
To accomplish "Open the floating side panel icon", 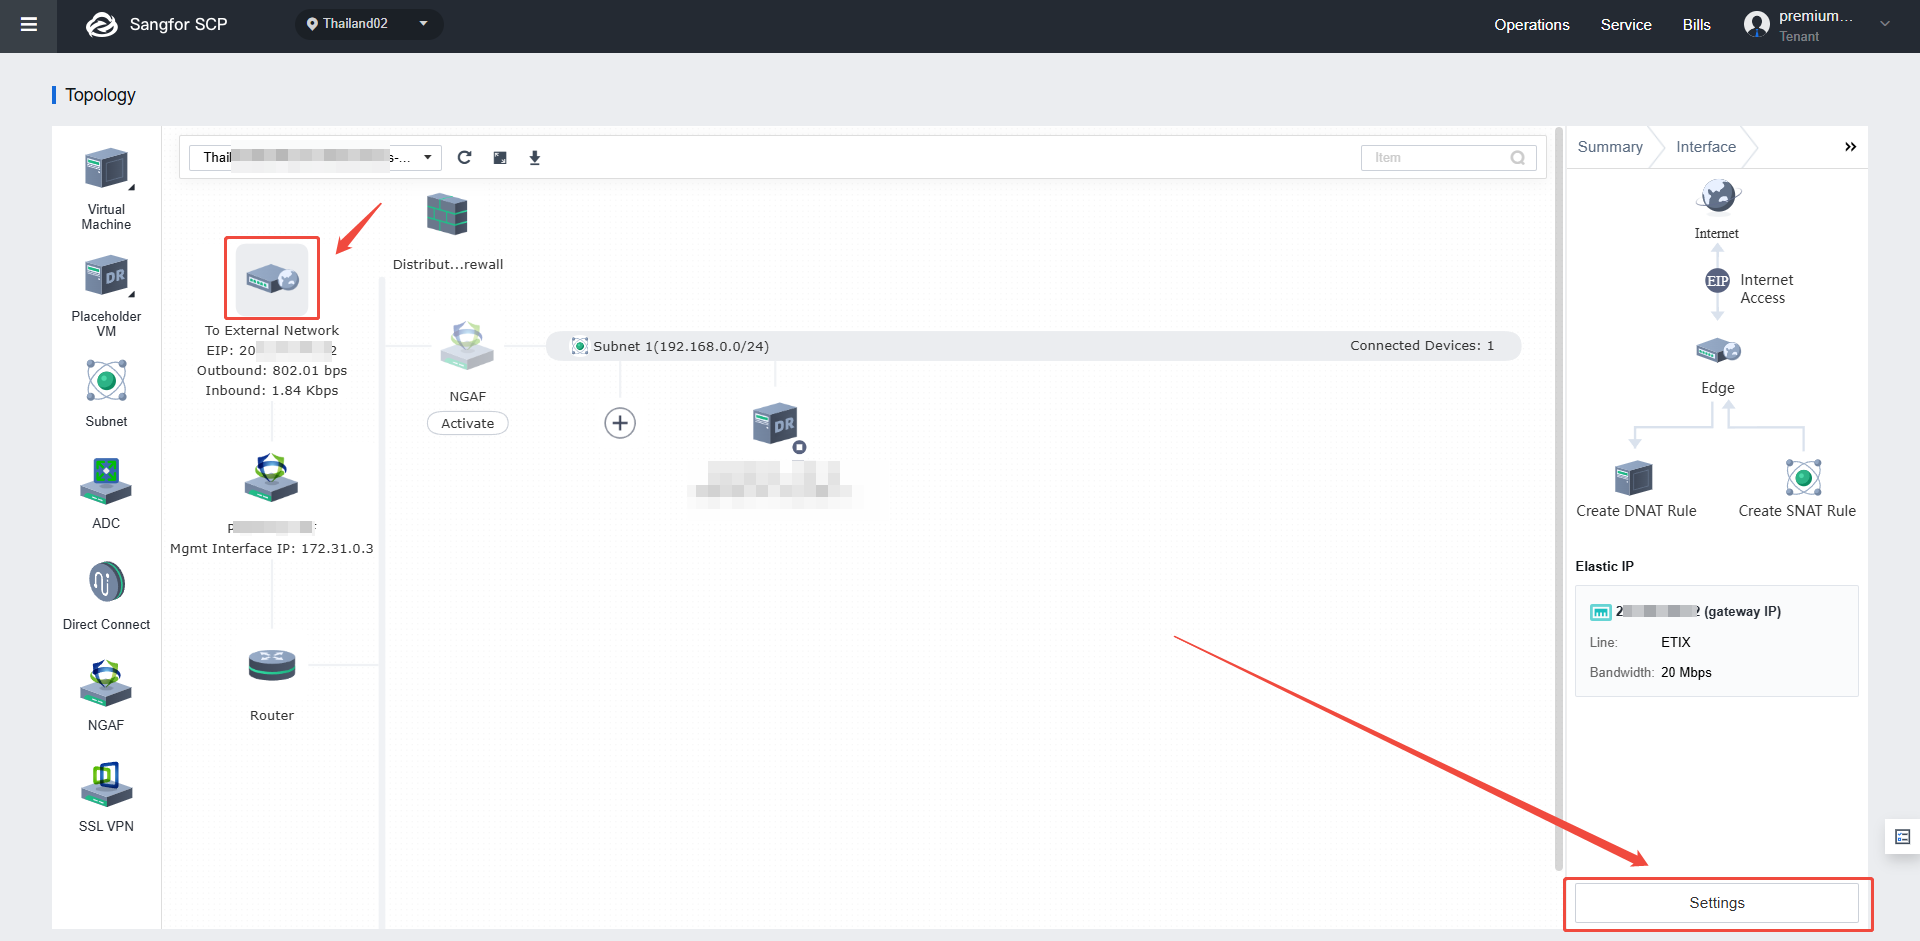I will [x=1902, y=837].
